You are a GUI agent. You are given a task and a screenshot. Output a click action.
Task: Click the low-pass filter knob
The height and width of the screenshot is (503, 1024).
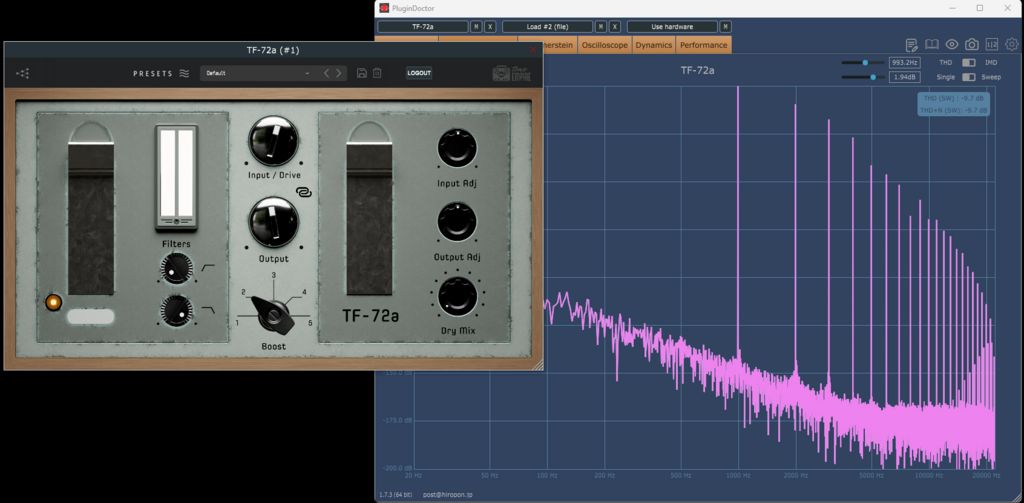point(177,310)
